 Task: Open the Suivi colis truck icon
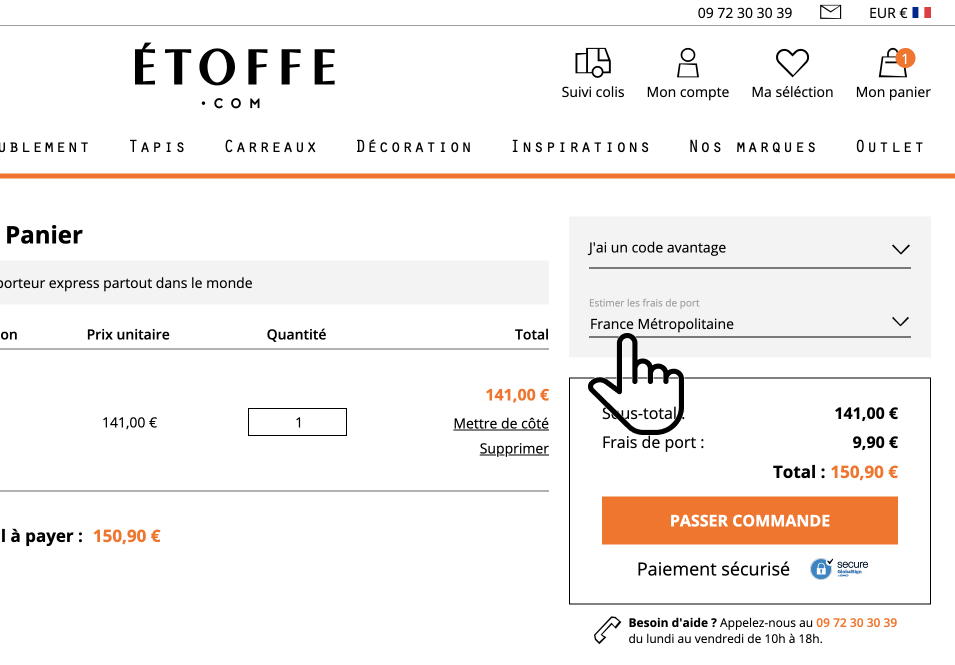[x=593, y=63]
